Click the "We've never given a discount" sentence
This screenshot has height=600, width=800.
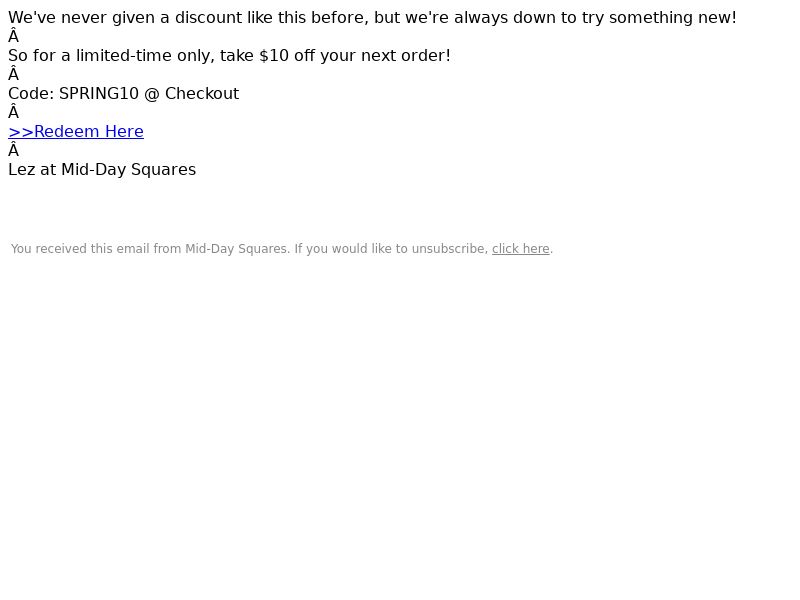[x=372, y=17]
